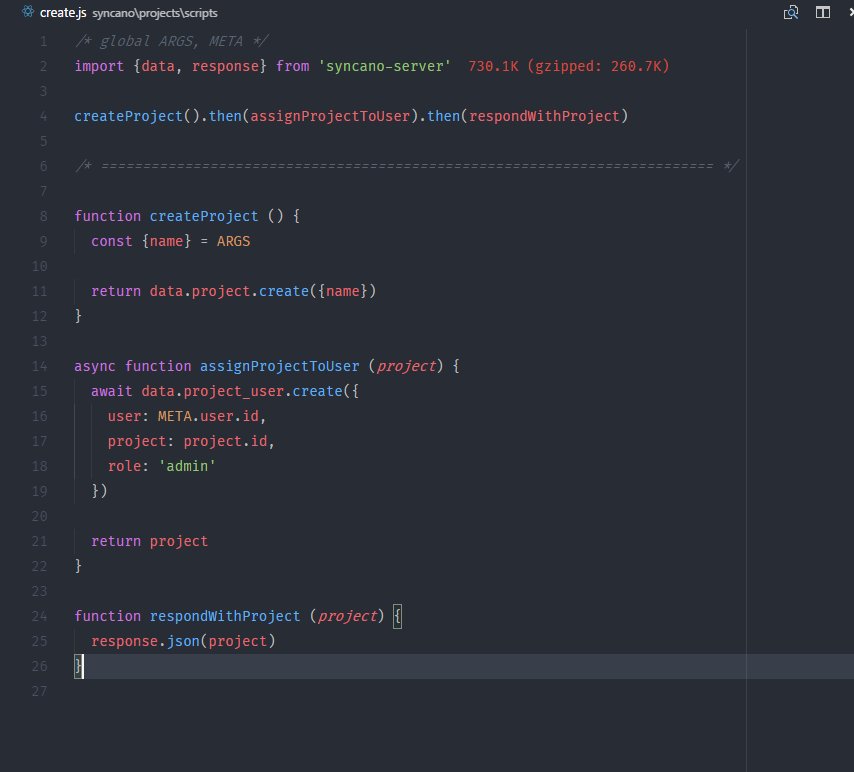Click the equals-sign separator comment on line 6
Screen dimensions: 854x772
click(407, 166)
